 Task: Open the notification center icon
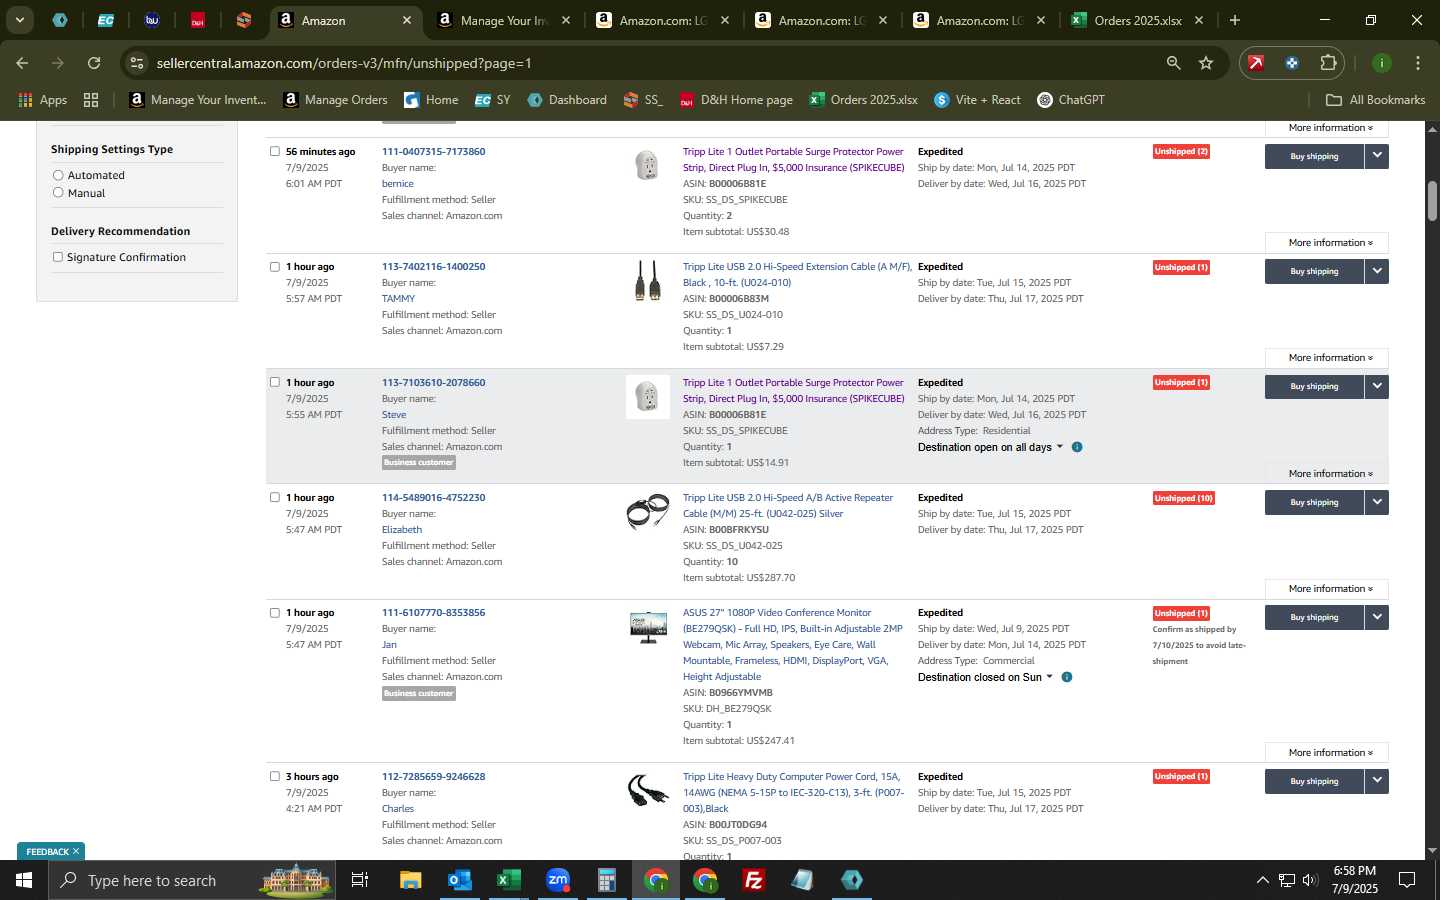[1407, 880]
